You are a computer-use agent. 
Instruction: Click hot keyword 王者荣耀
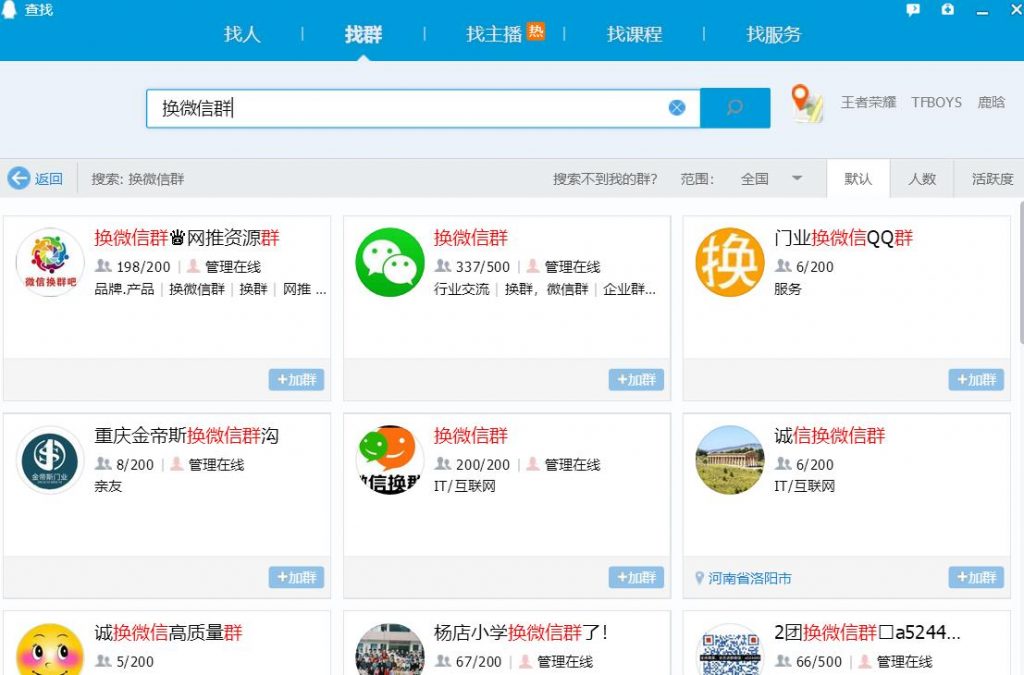tap(868, 102)
